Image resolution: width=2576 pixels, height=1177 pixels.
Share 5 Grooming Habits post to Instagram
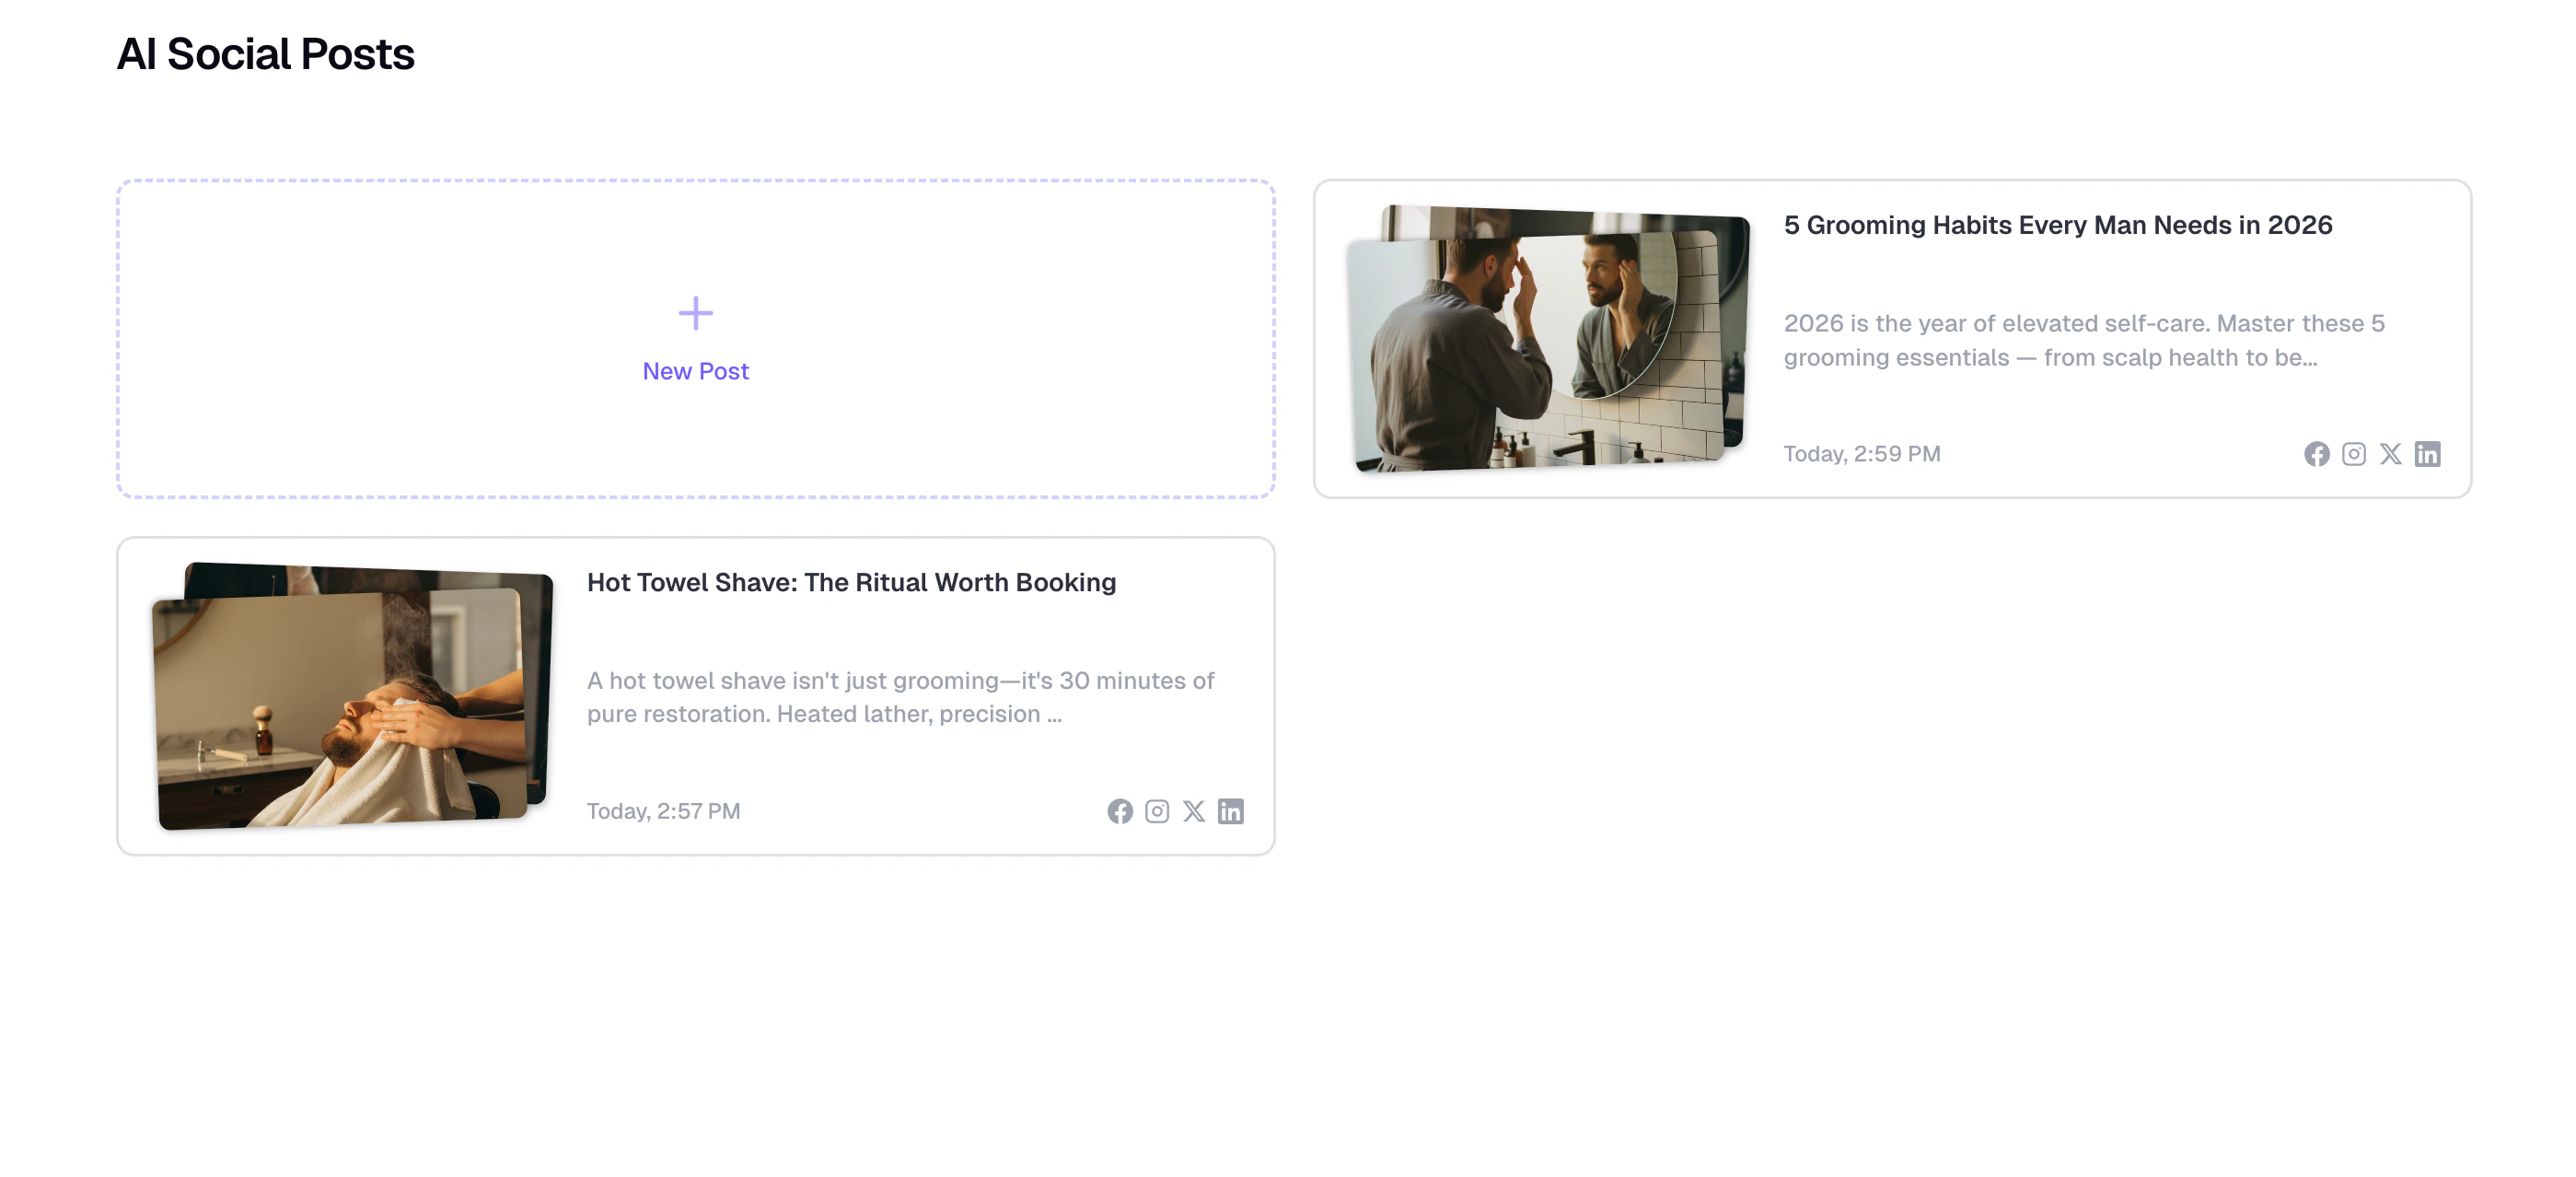pyautogui.click(x=2354, y=453)
